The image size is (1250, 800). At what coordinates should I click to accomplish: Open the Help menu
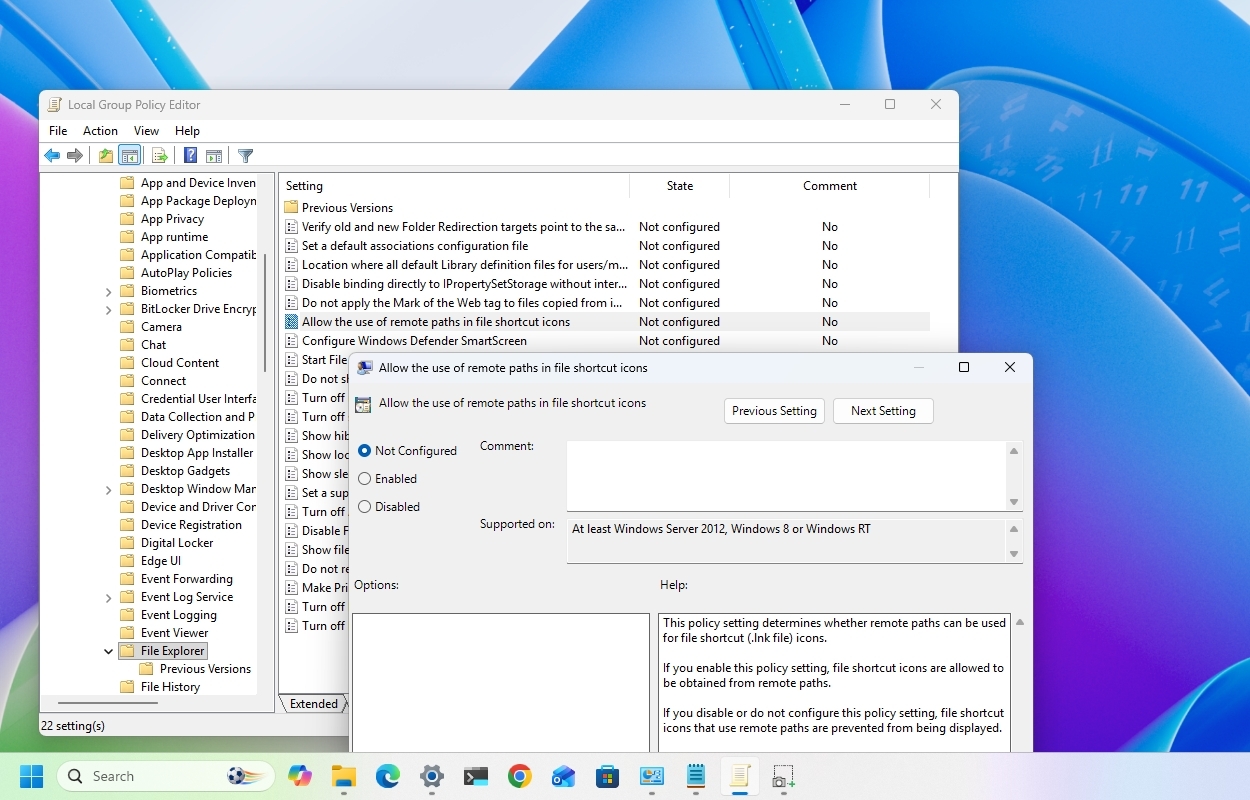(x=187, y=131)
